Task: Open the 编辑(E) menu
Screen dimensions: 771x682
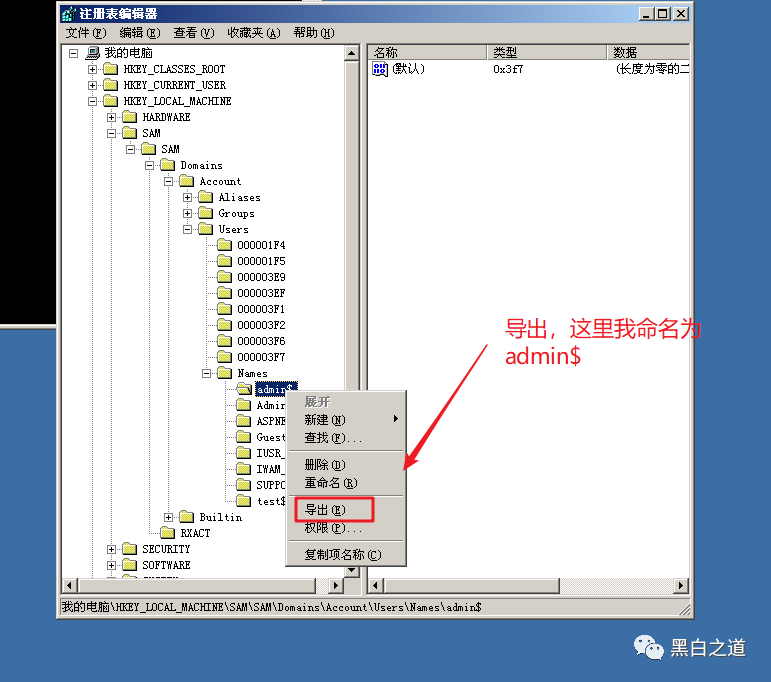Action: (140, 33)
